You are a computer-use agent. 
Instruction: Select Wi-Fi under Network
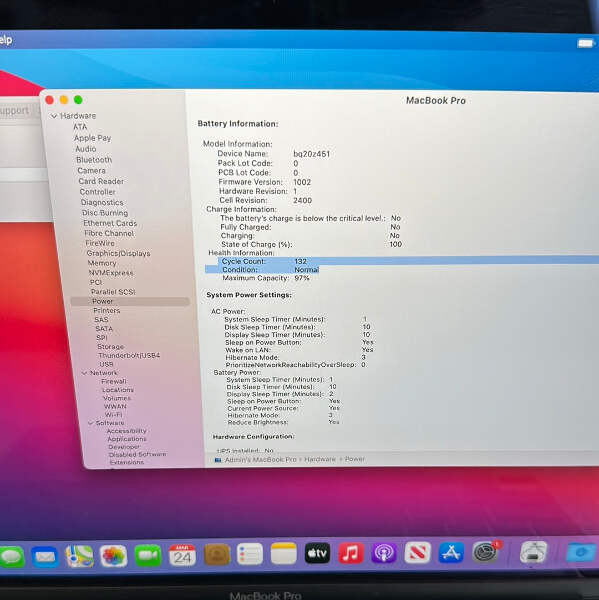(113, 415)
